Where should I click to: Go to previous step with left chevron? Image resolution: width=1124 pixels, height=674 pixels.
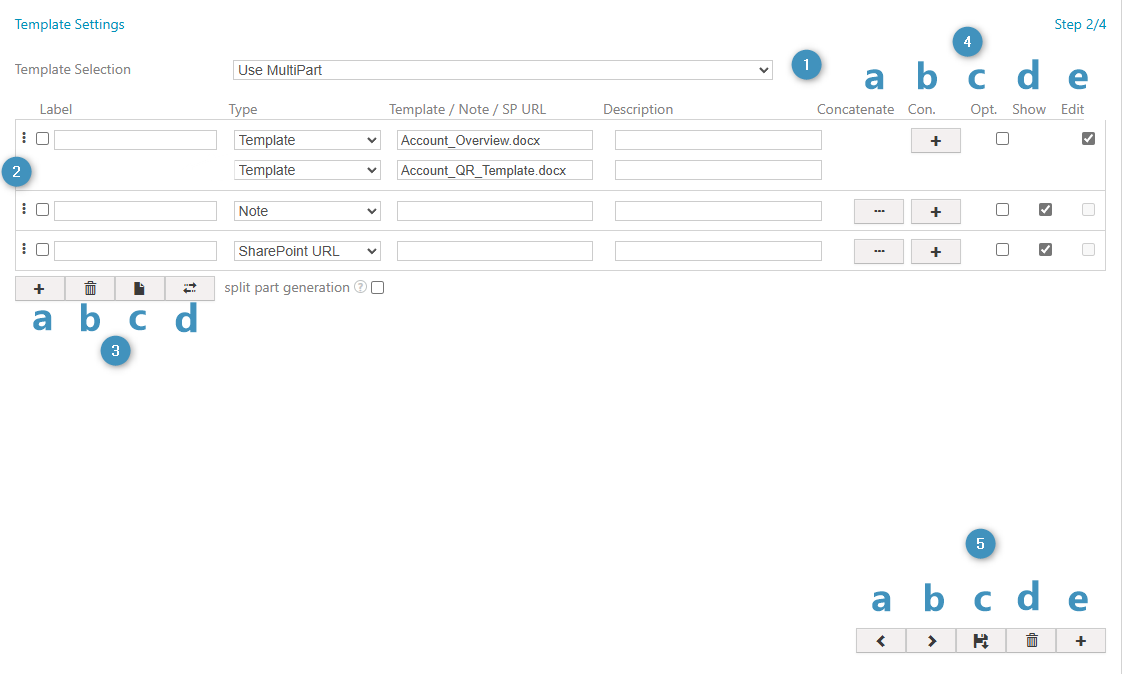tap(881, 641)
